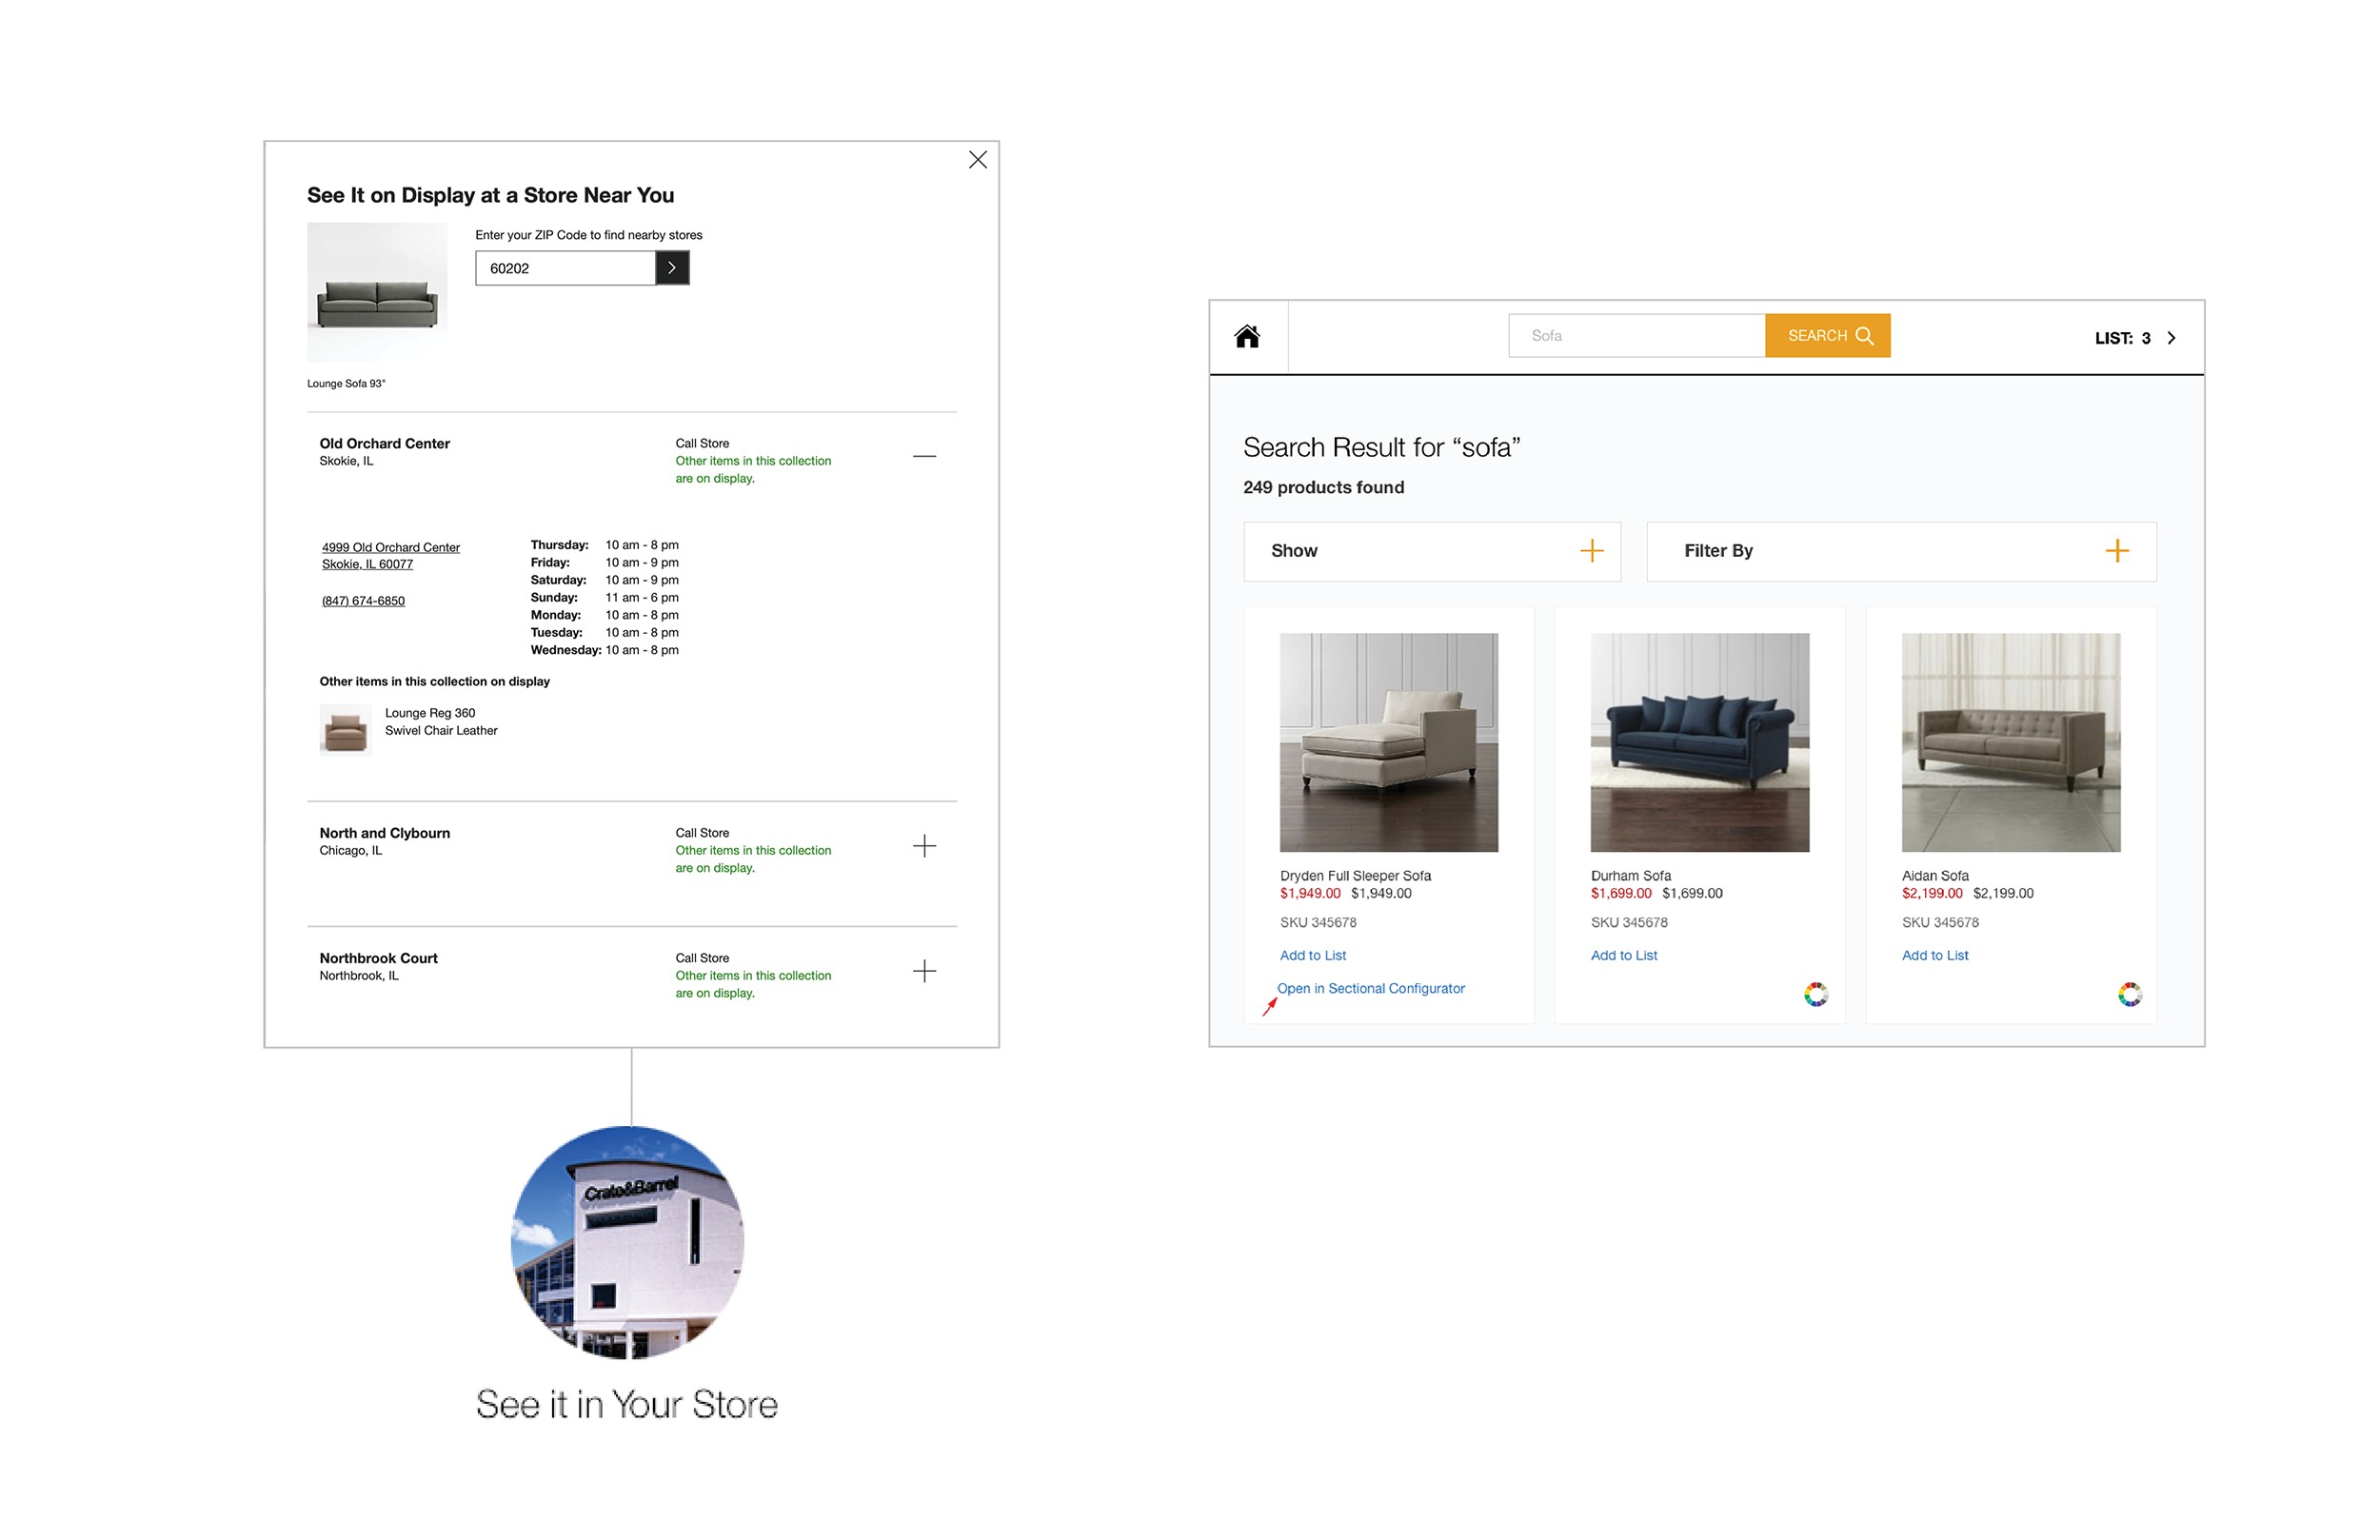
Task: Add the Aidan Sofa to List
Action: tap(1934, 955)
